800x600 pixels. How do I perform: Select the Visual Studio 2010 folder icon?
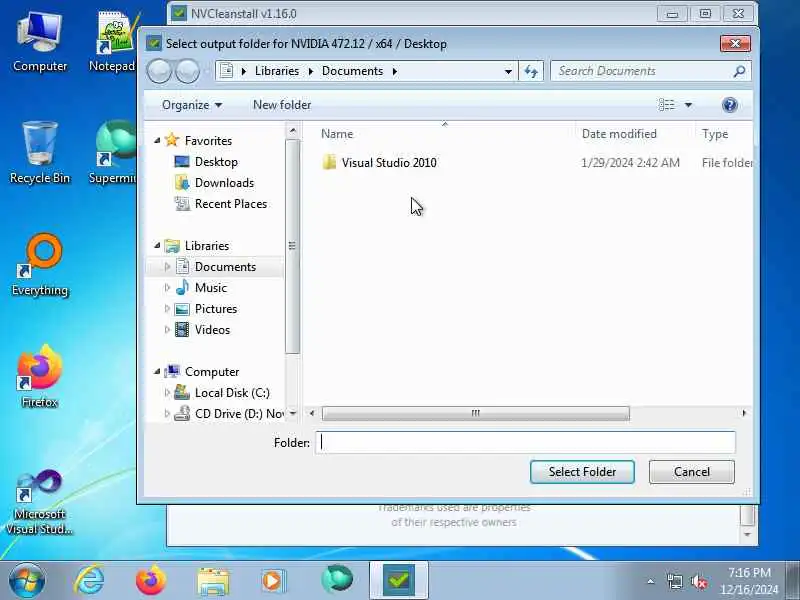coord(330,162)
